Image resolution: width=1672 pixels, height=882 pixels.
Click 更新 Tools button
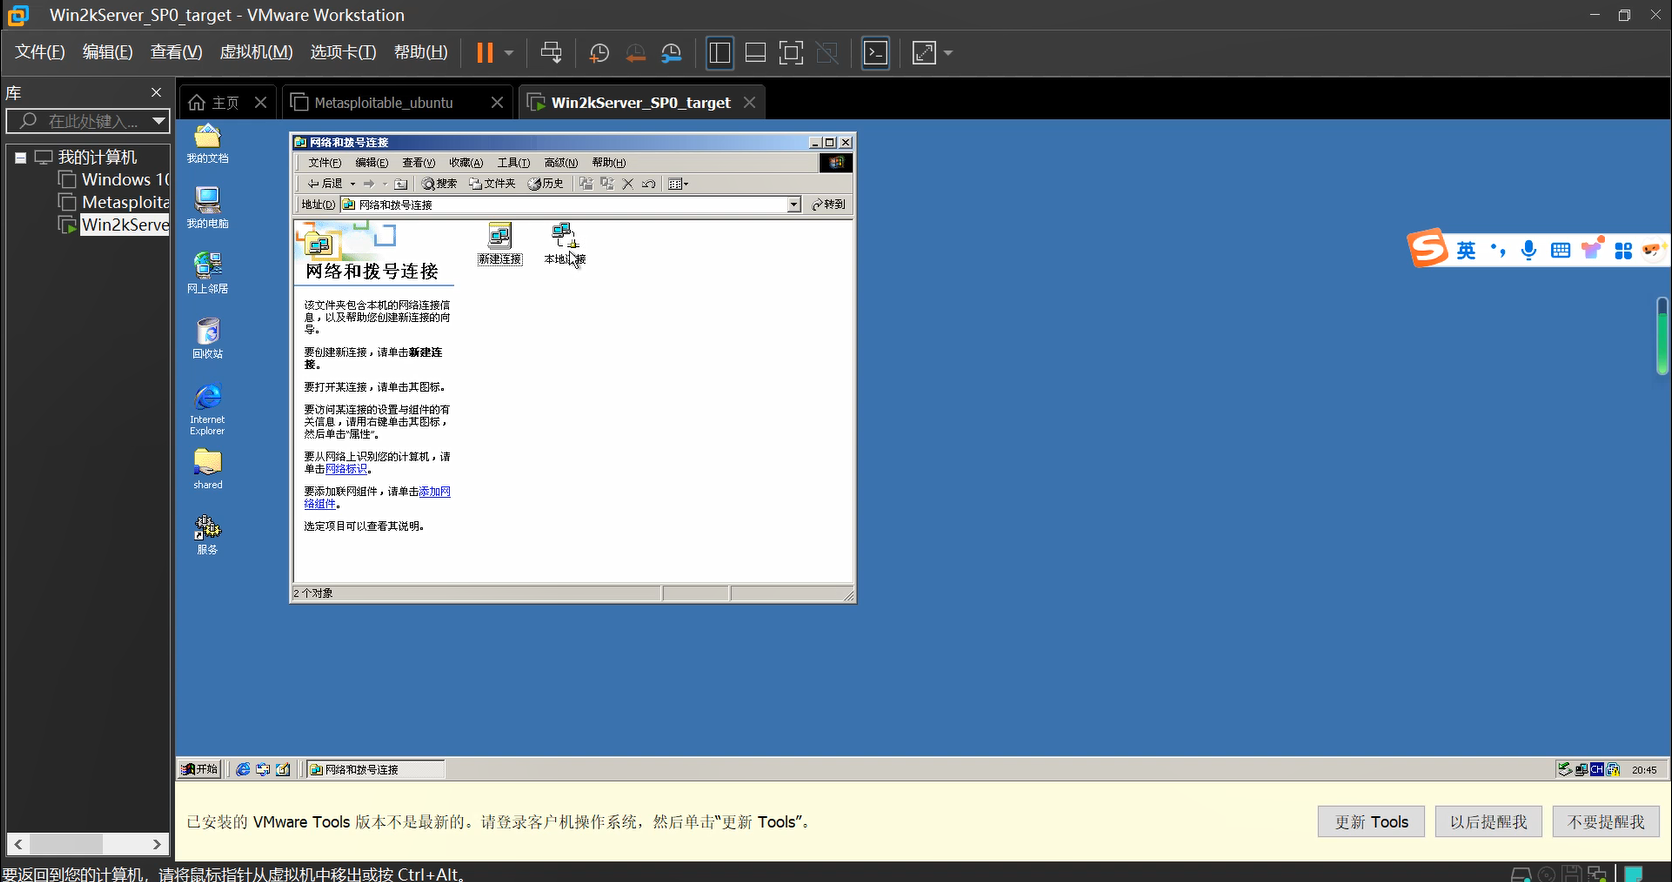pyautogui.click(x=1371, y=822)
